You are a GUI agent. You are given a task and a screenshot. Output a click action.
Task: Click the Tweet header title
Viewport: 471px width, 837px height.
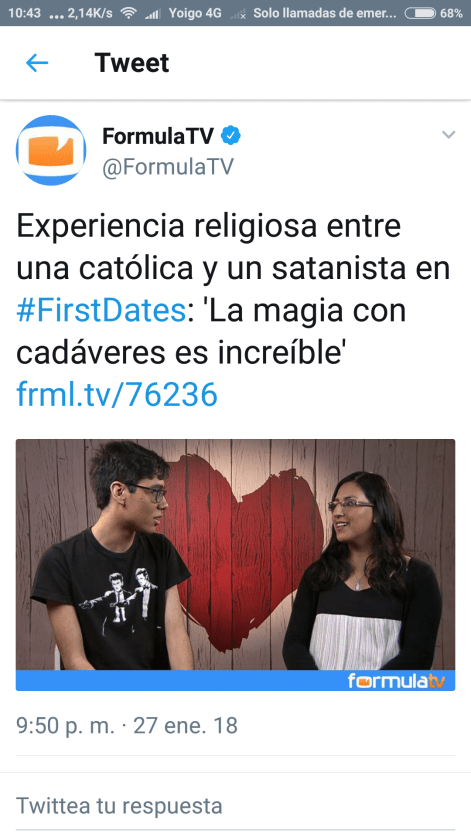click(x=132, y=63)
